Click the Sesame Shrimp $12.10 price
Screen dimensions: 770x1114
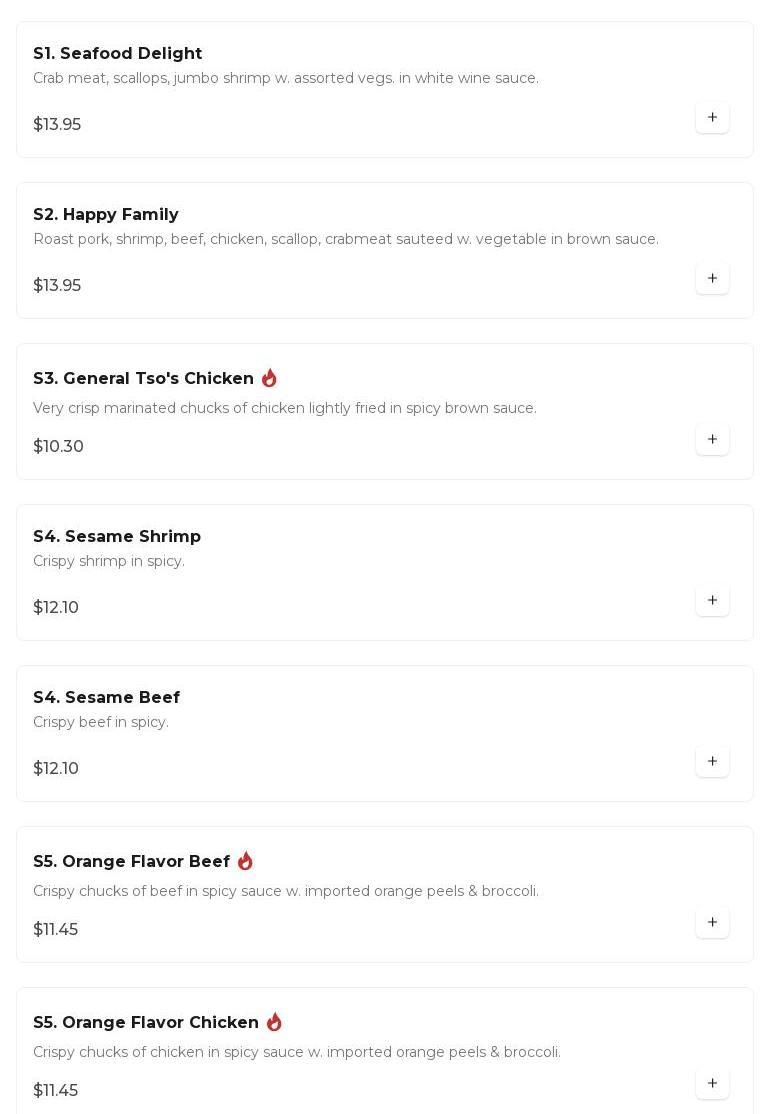[56, 607]
